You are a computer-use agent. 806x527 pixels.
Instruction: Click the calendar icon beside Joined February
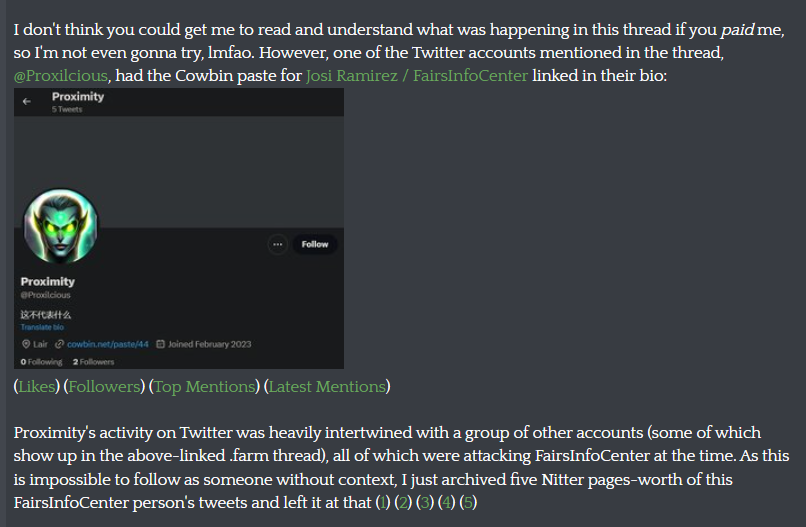[x=161, y=344]
